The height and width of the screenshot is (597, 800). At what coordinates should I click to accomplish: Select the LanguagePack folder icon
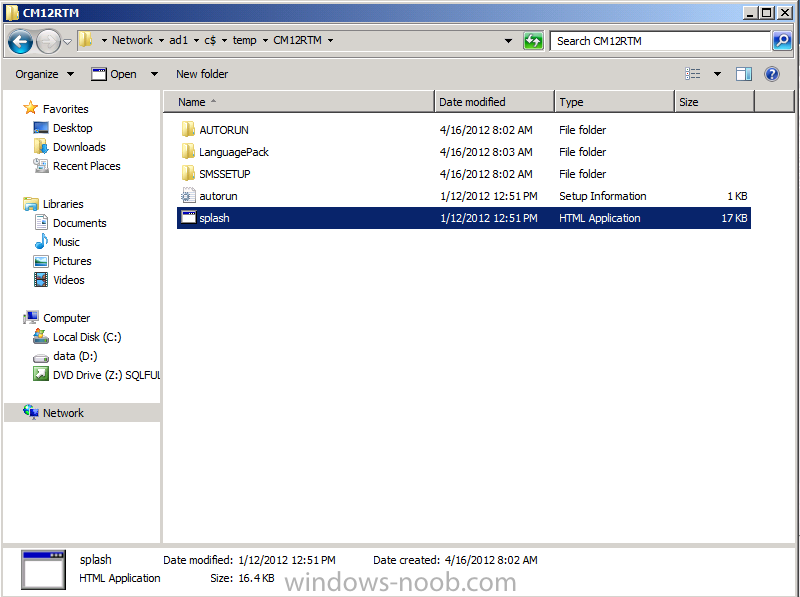pyautogui.click(x=188, y=151)
